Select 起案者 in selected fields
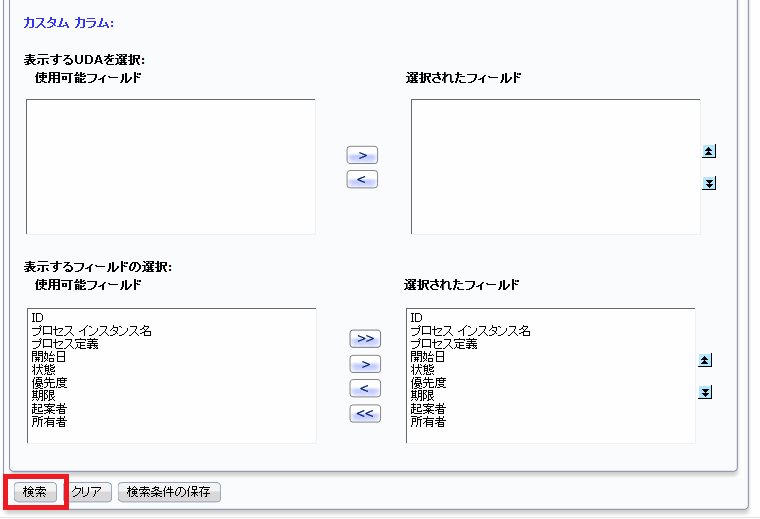Screen dimensions: 760x519 click(428, 409)
